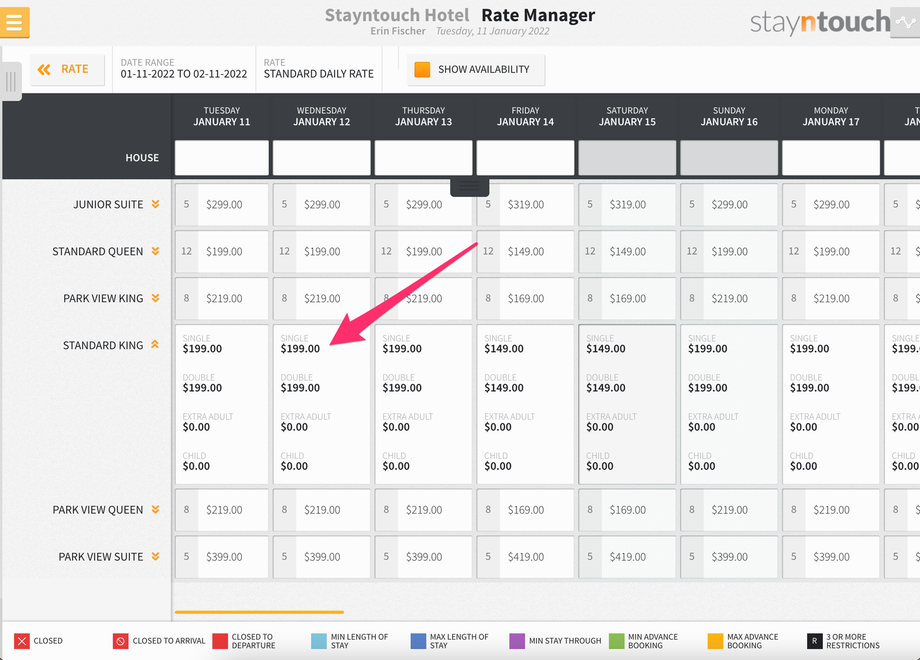Image resolution: width=920 pixels, height=660 pixels.
Task: Select the Wednesday January 12 column header
Action: tap(322, 116)
